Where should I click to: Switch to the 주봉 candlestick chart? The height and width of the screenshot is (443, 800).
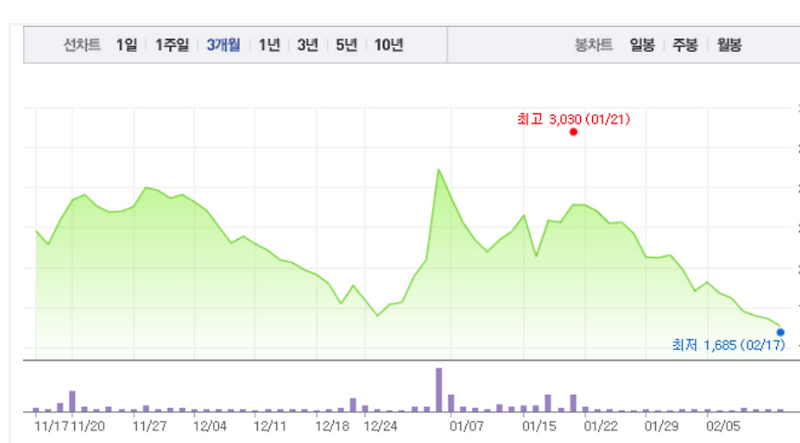point(685,45)
